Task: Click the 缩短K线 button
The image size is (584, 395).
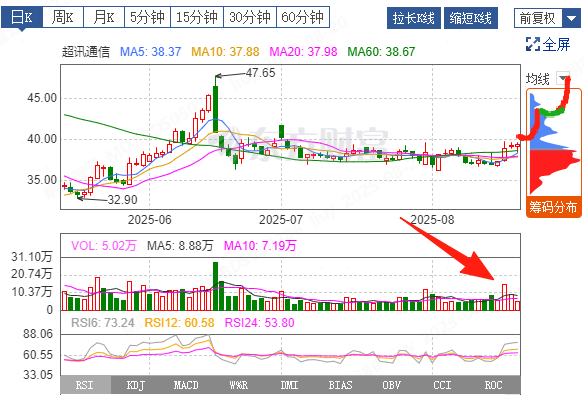Action: click(471, 18)
